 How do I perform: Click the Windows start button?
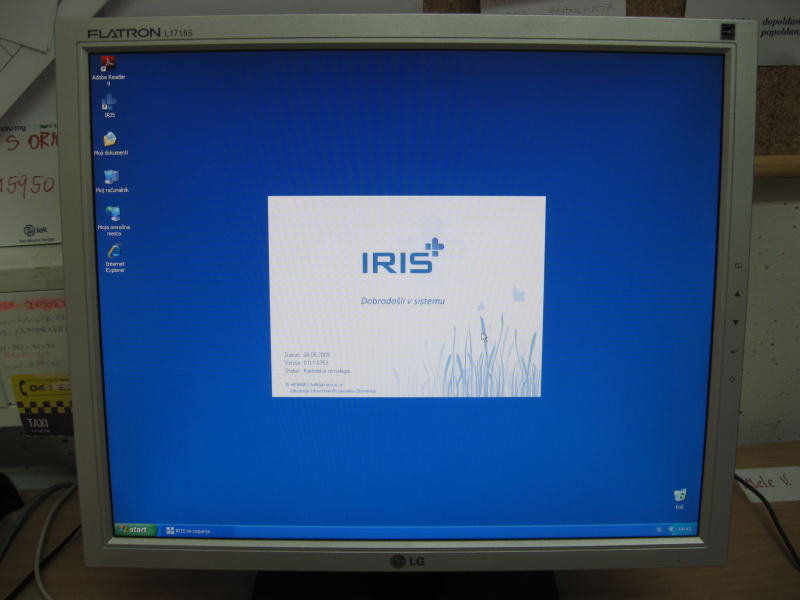tap(135, 530)
